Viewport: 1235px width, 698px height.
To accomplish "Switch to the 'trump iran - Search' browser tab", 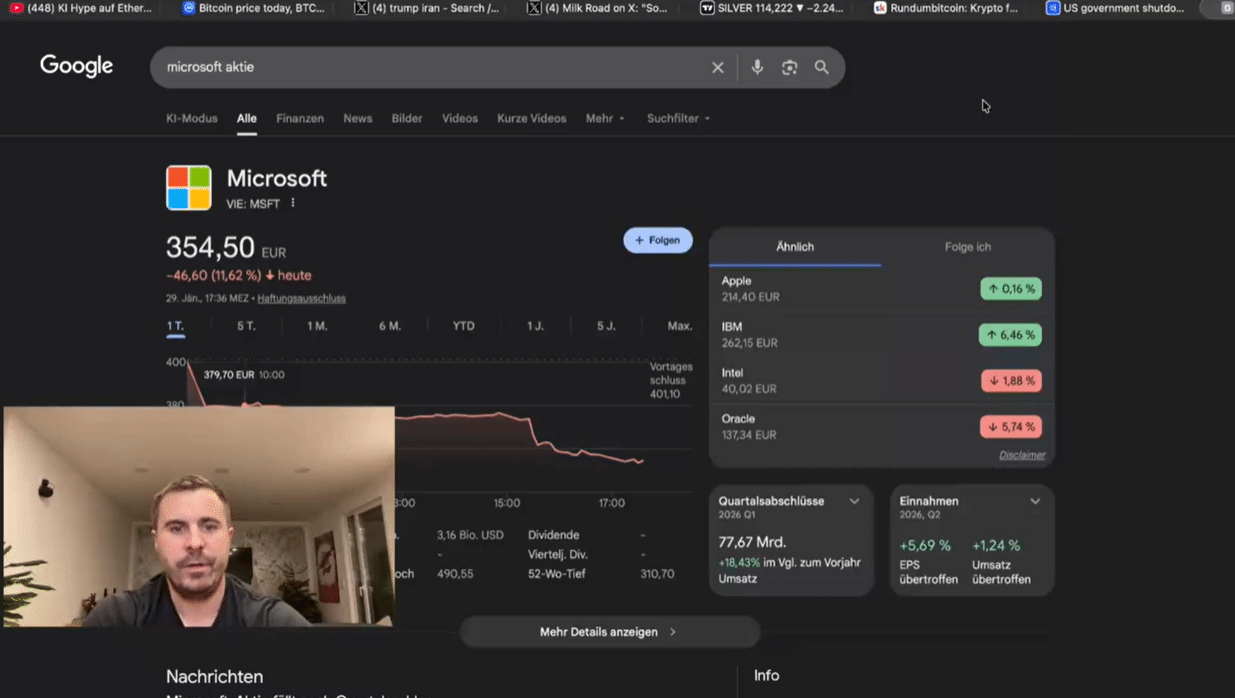I will pyautogui.click(x=427, y=8).
